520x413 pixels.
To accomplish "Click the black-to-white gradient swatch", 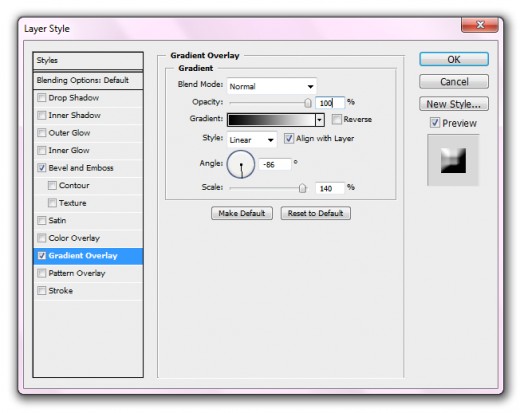I will click(271, 120).
